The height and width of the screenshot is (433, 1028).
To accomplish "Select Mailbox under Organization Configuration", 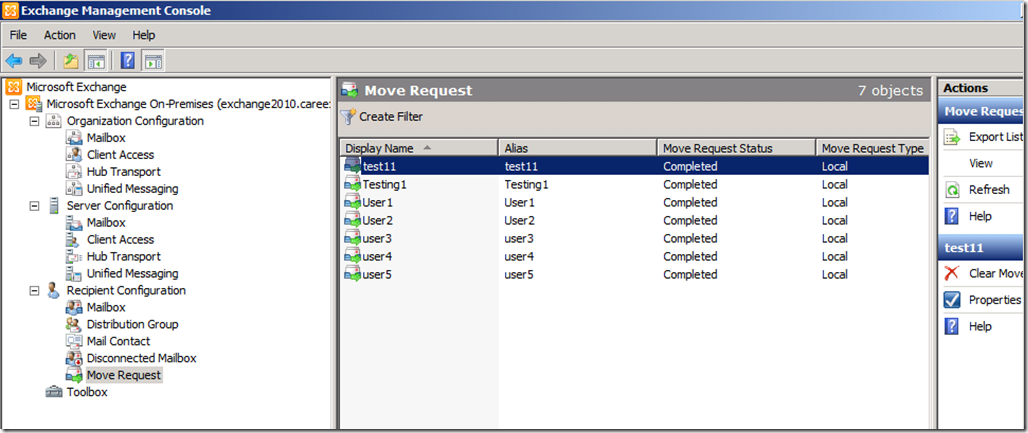I will click(x=106, y=138).
